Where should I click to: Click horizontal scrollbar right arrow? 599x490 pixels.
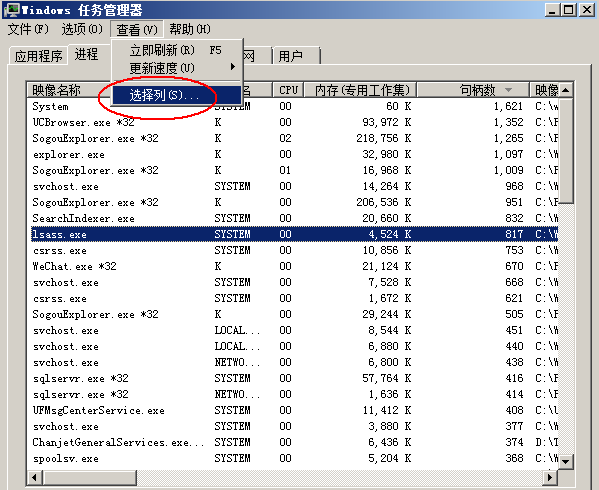[550, 477]
